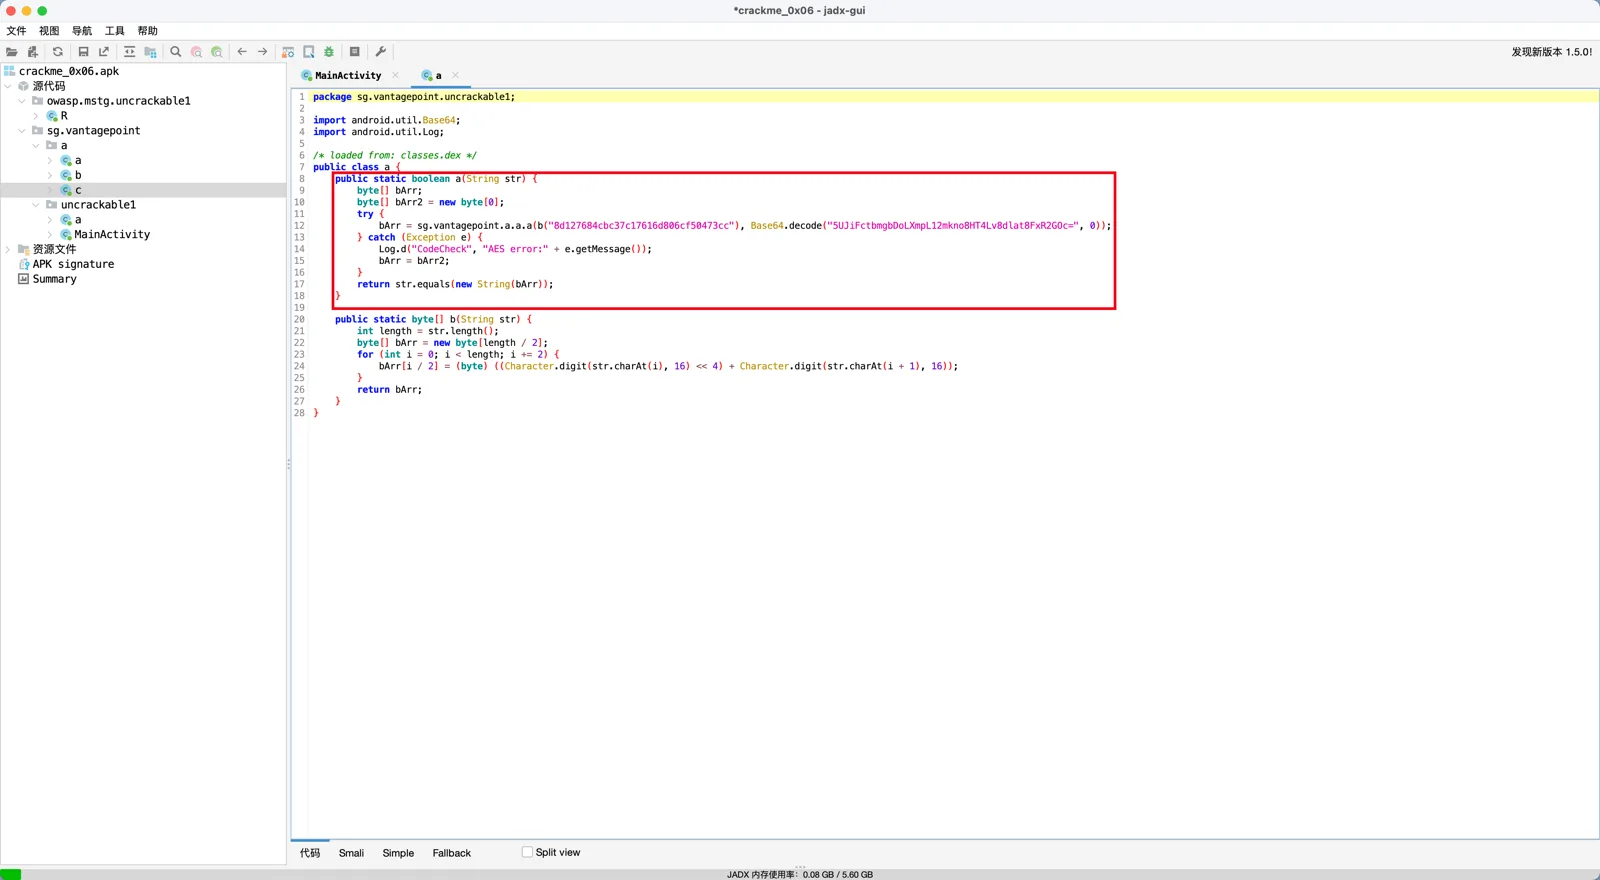Switch to Smali view
1600x880 pixels.
click(351, 853)
